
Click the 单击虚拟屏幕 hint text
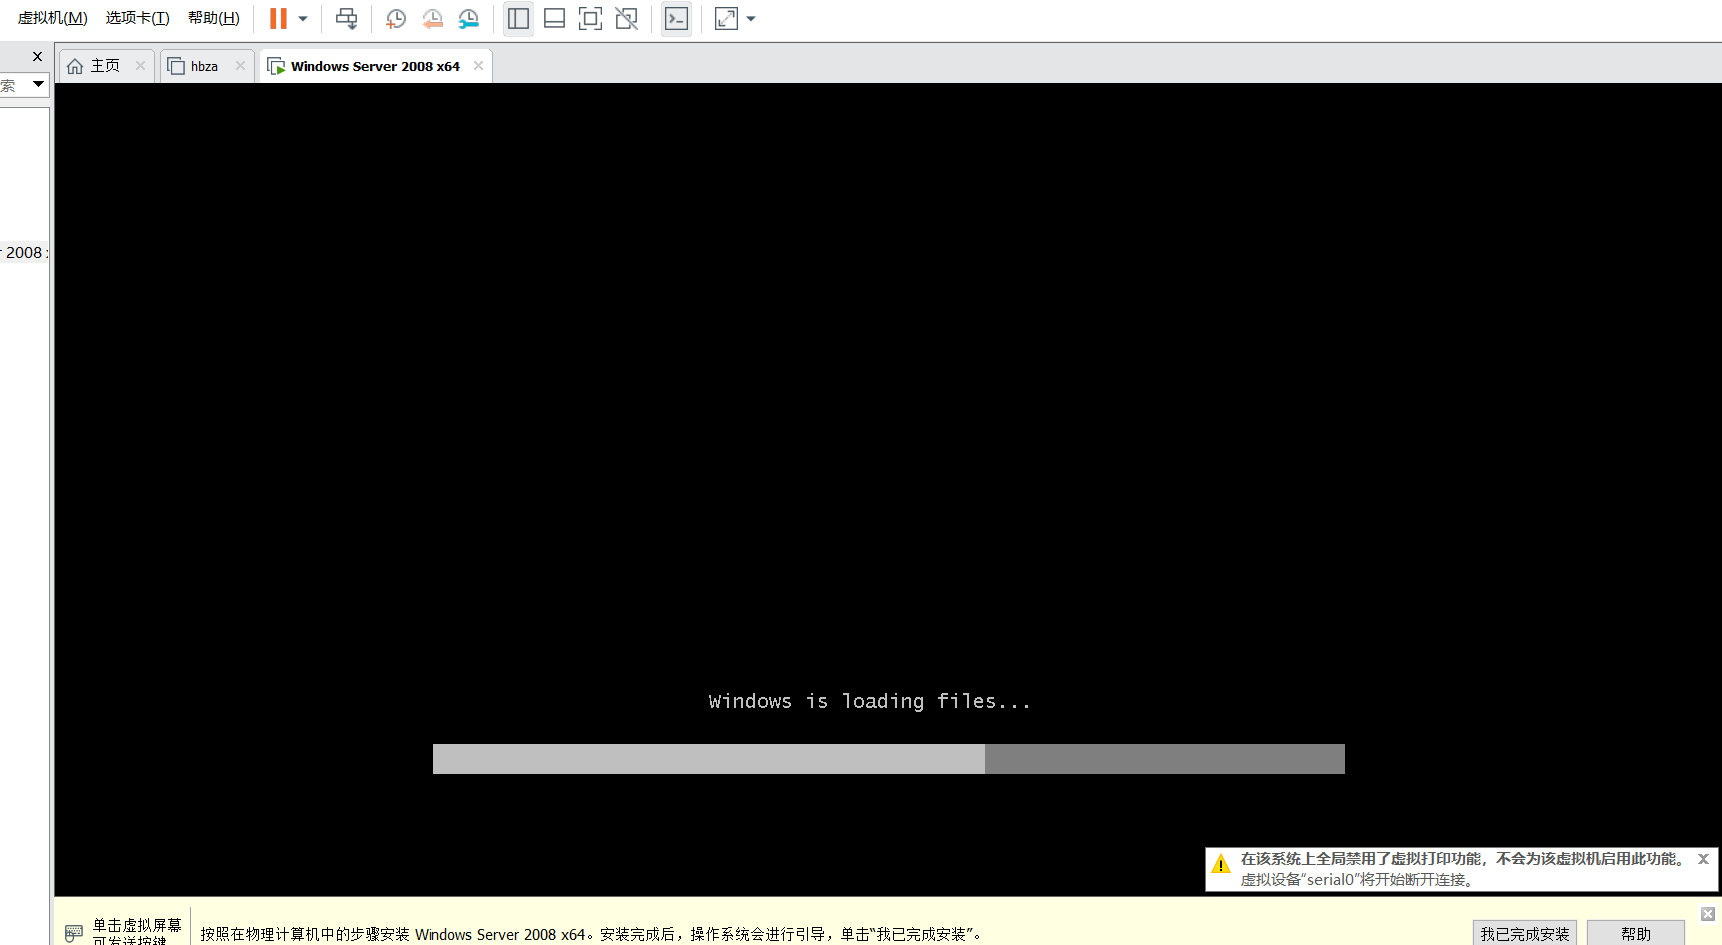137,926
